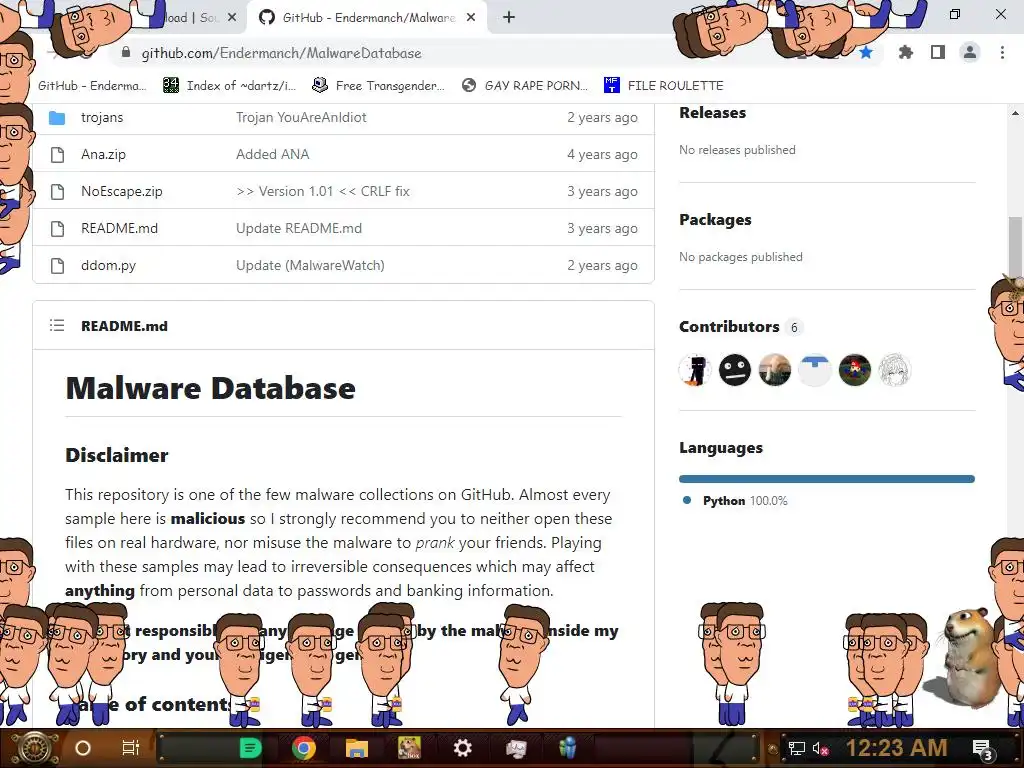Open the Contributors section heading
Image resolution: width=1024 pixels, height=768 pixels.
click(x=729, y=327)
